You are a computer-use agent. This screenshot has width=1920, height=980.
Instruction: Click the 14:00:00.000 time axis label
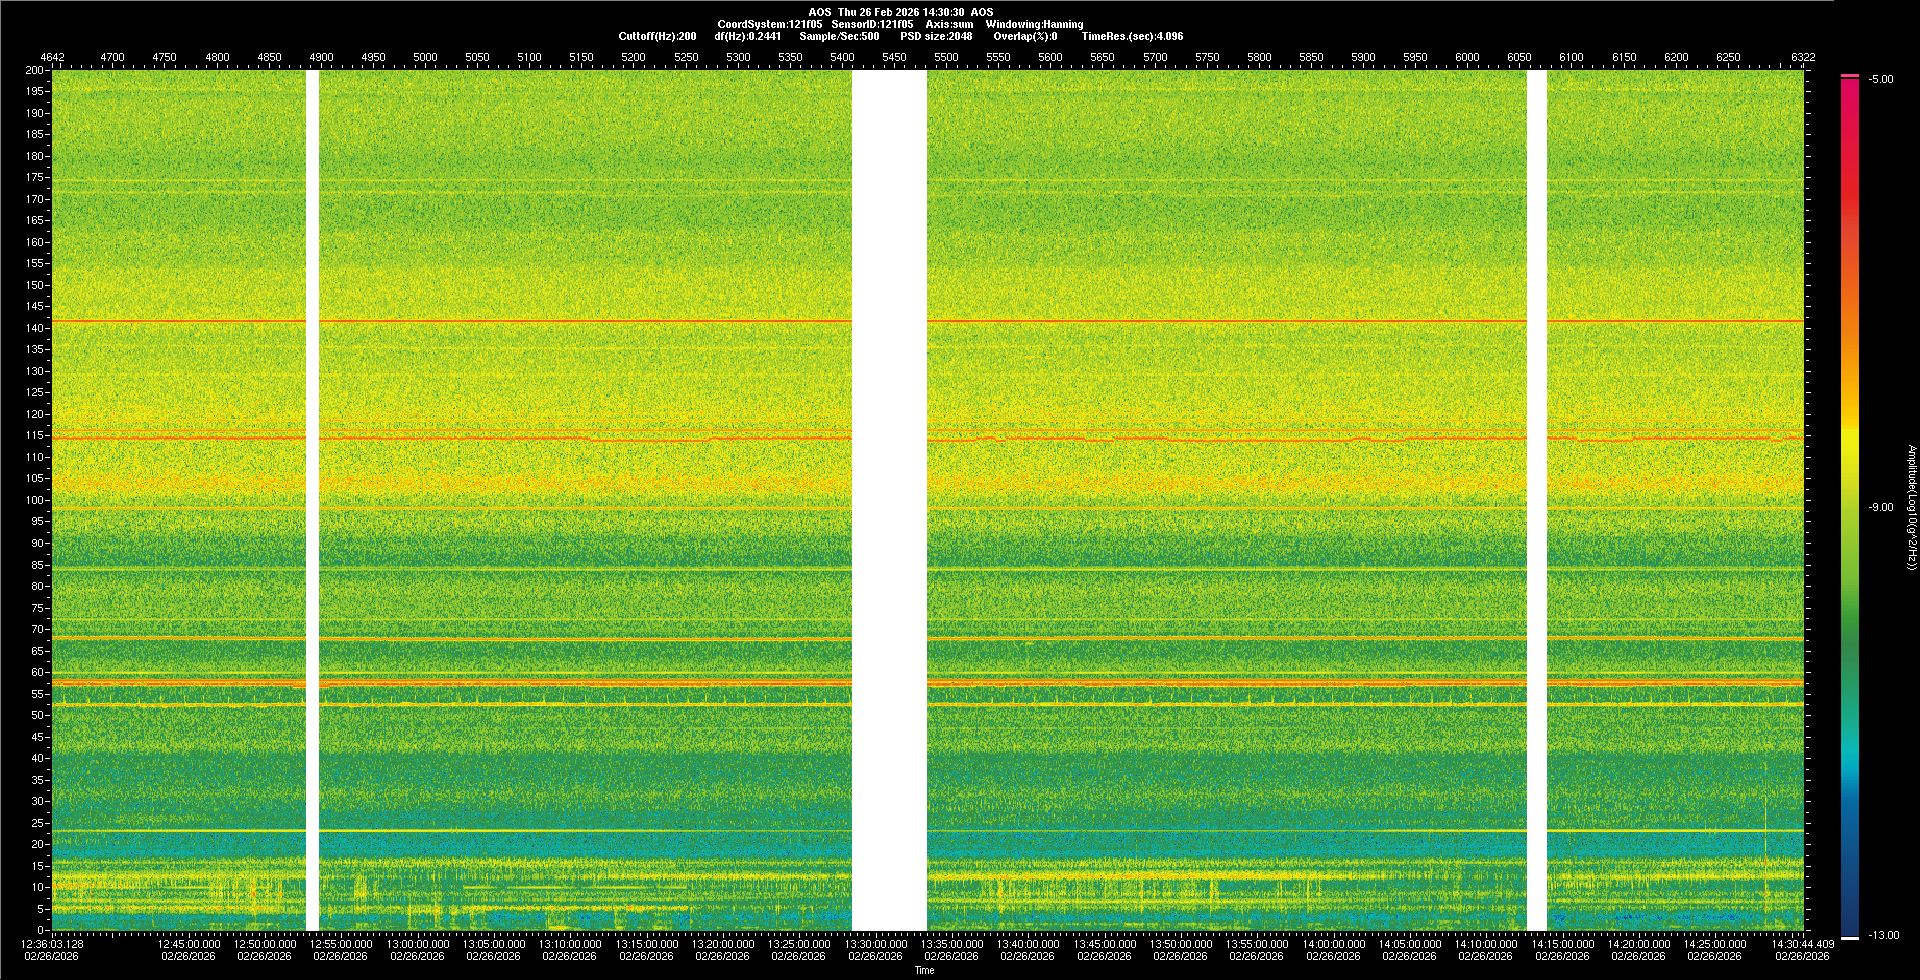click(1333, 944)
